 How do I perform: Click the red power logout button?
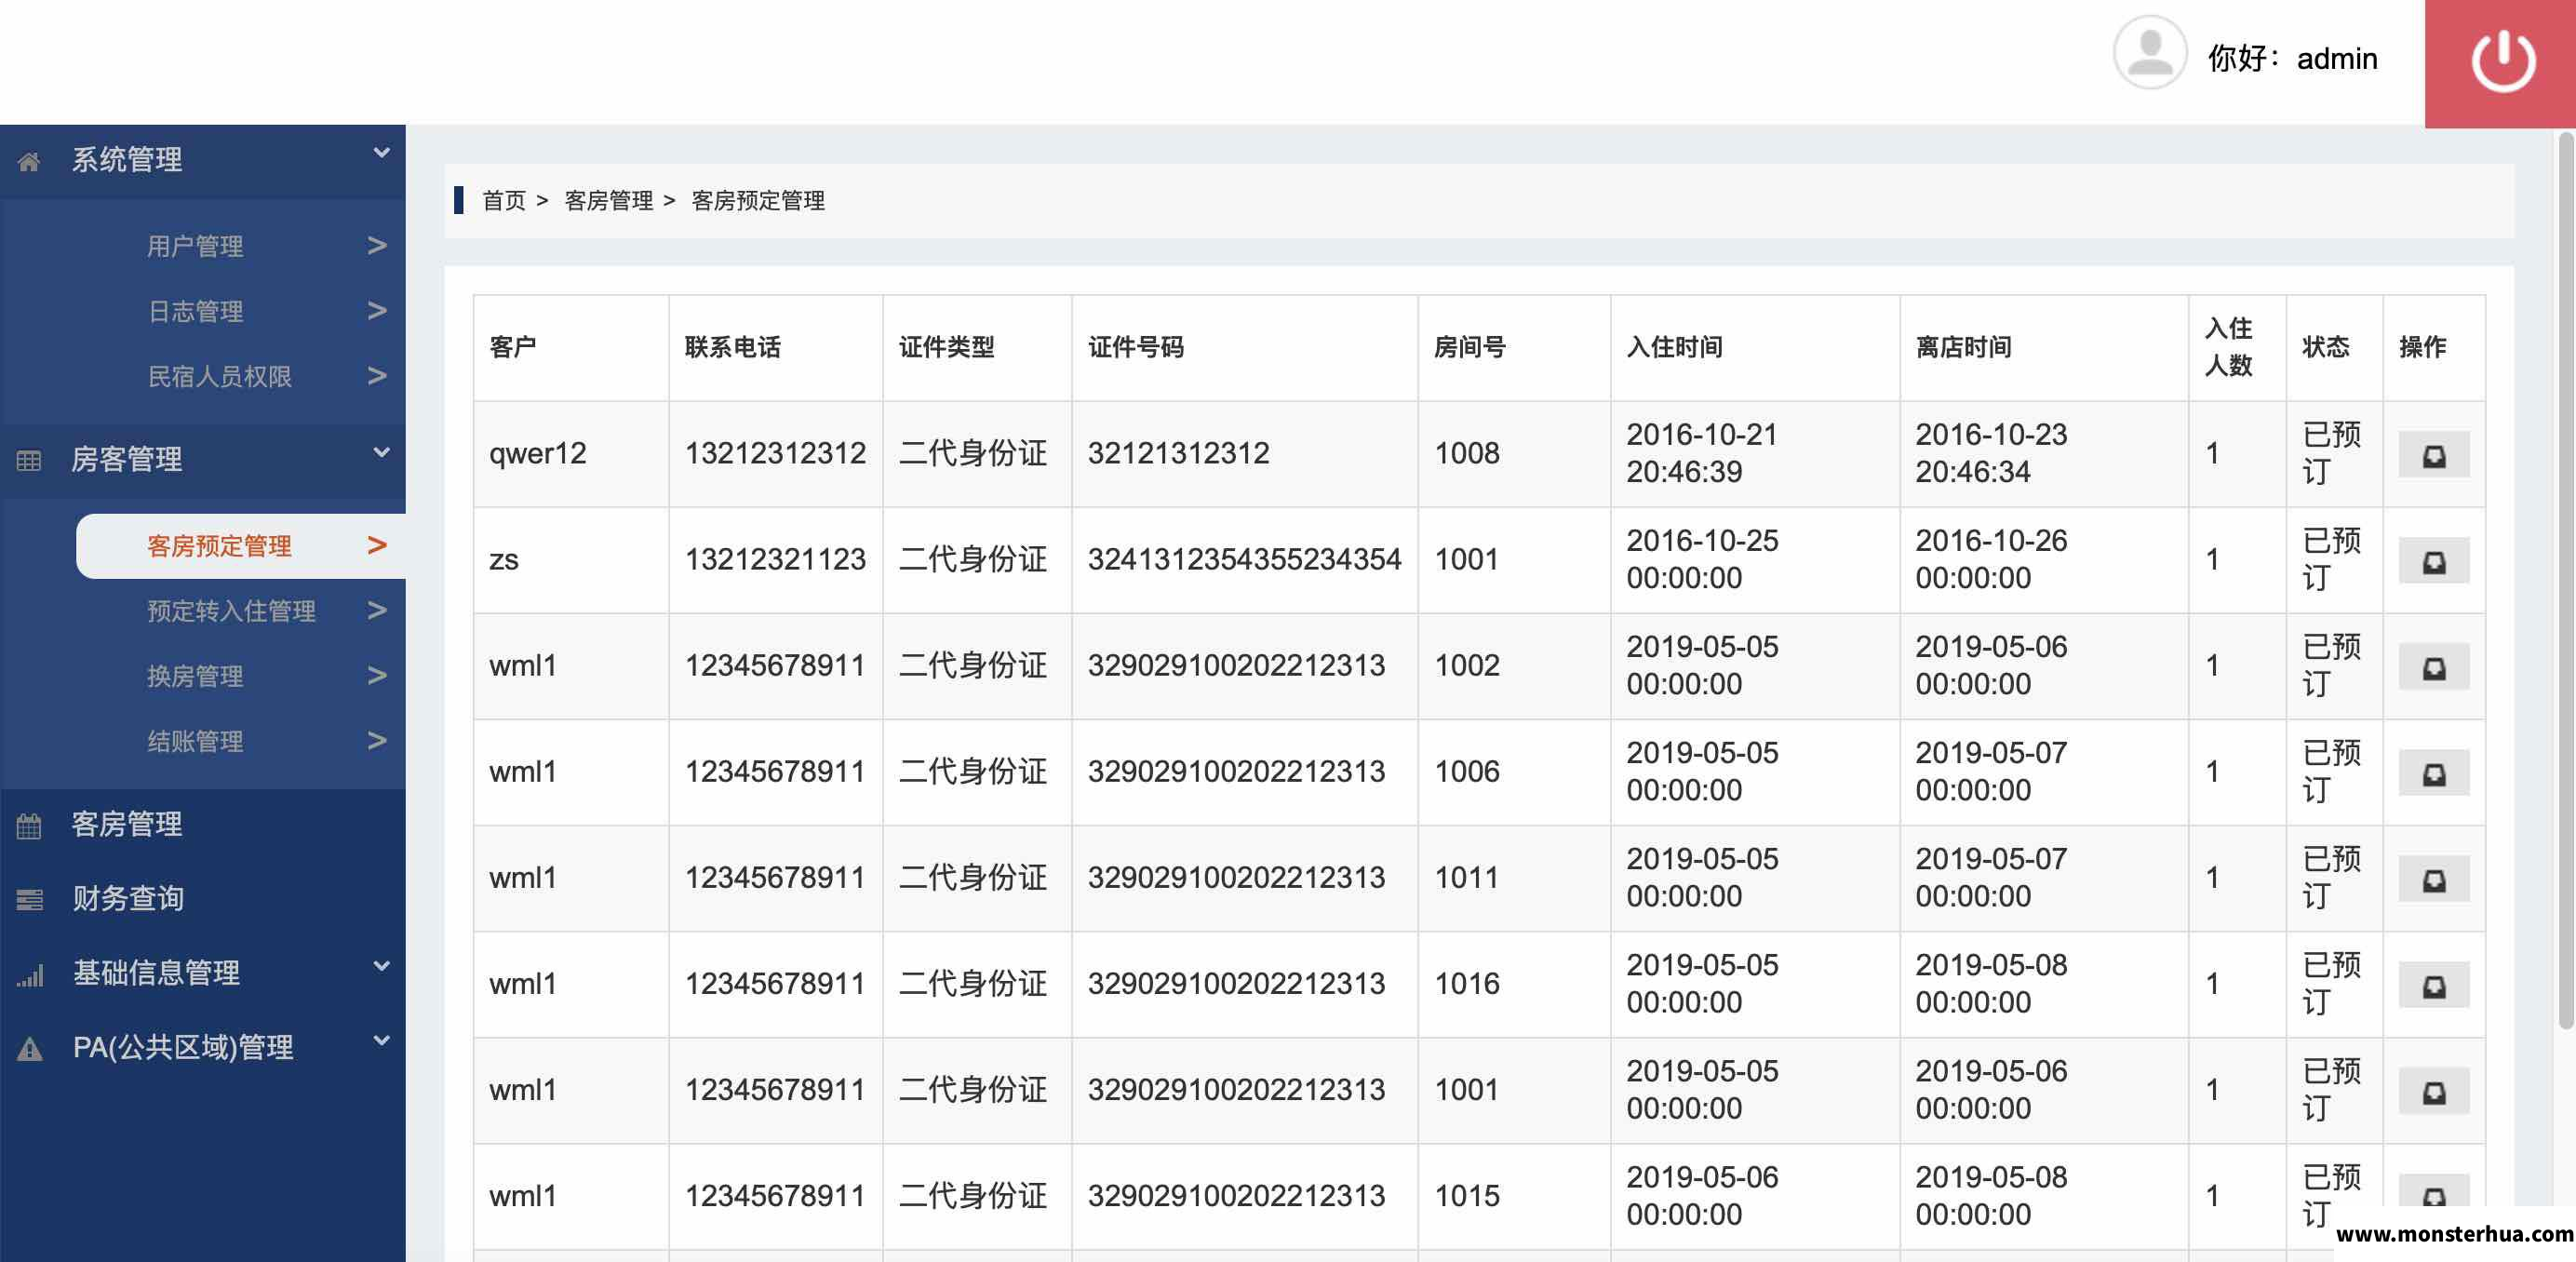click(x=2502, y=62)
